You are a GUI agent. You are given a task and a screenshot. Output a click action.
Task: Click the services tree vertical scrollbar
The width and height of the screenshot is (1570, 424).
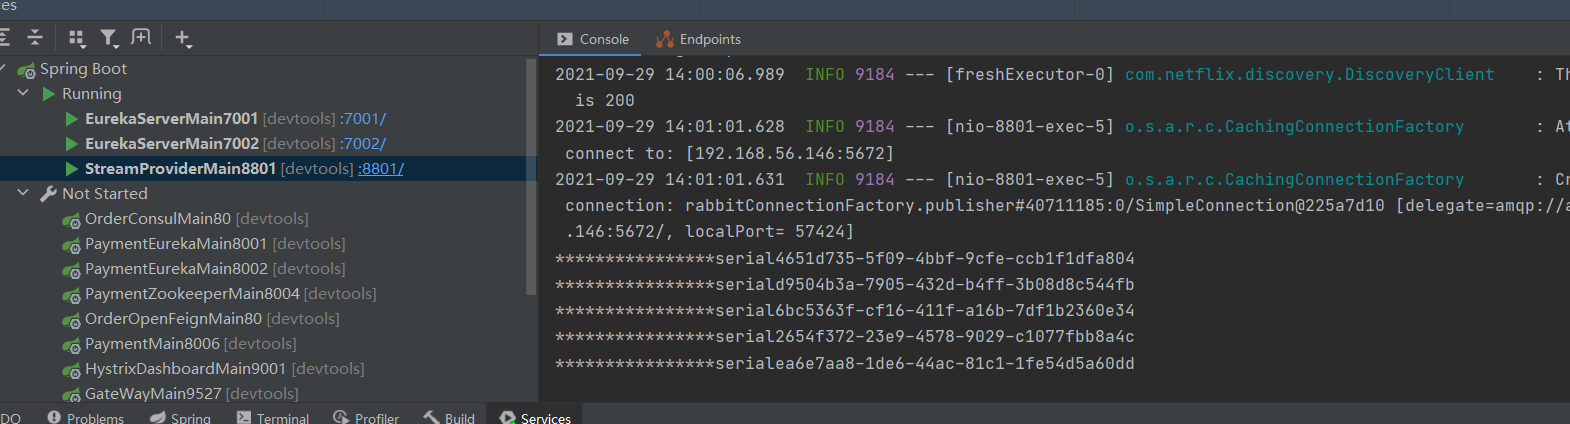tap(531, 175)
